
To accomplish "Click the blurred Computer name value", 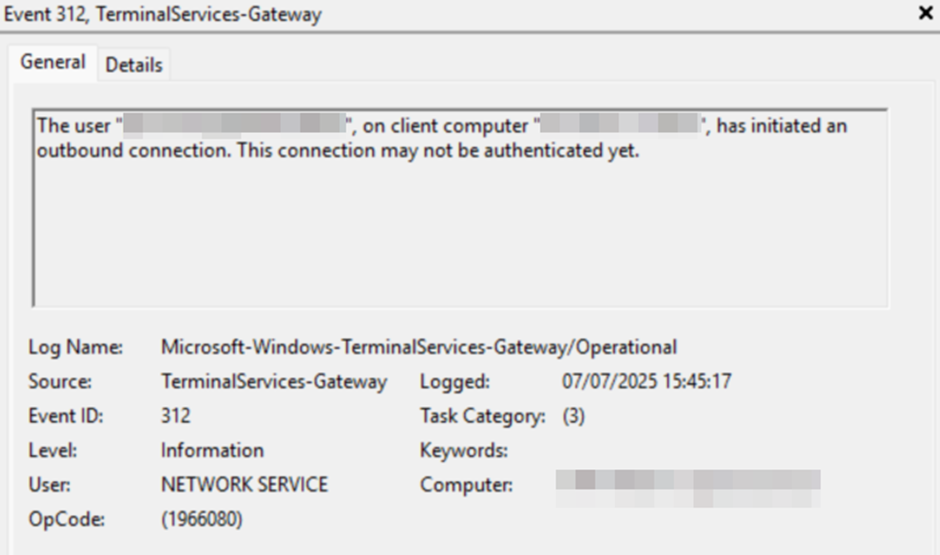I will [x=688, y=486].
